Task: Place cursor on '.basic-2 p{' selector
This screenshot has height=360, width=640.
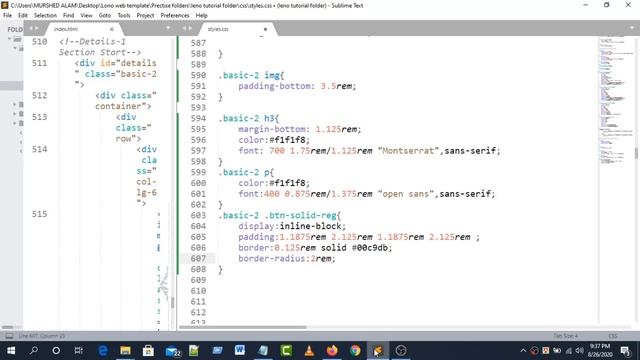Action: (246, 172)
